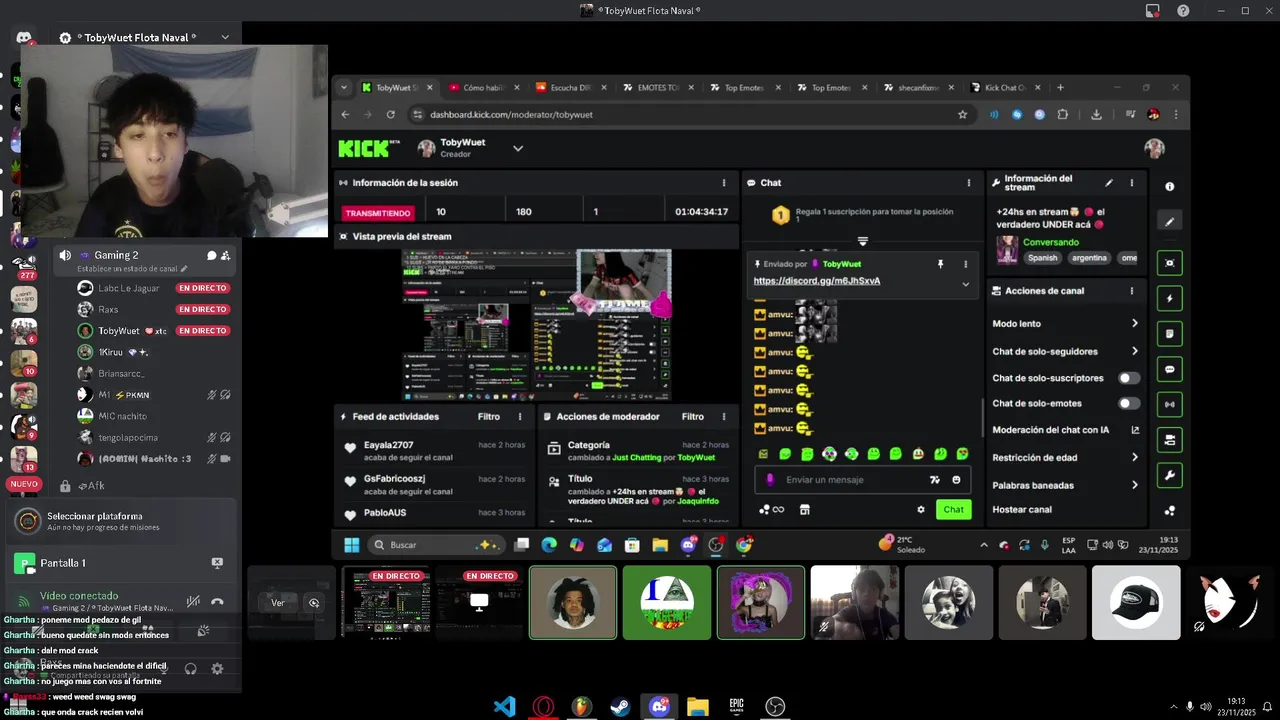Click the lightning bolt widget icon in the sidebar
The width and height of the screenshot is (1280, 720).
[1170, 298]
